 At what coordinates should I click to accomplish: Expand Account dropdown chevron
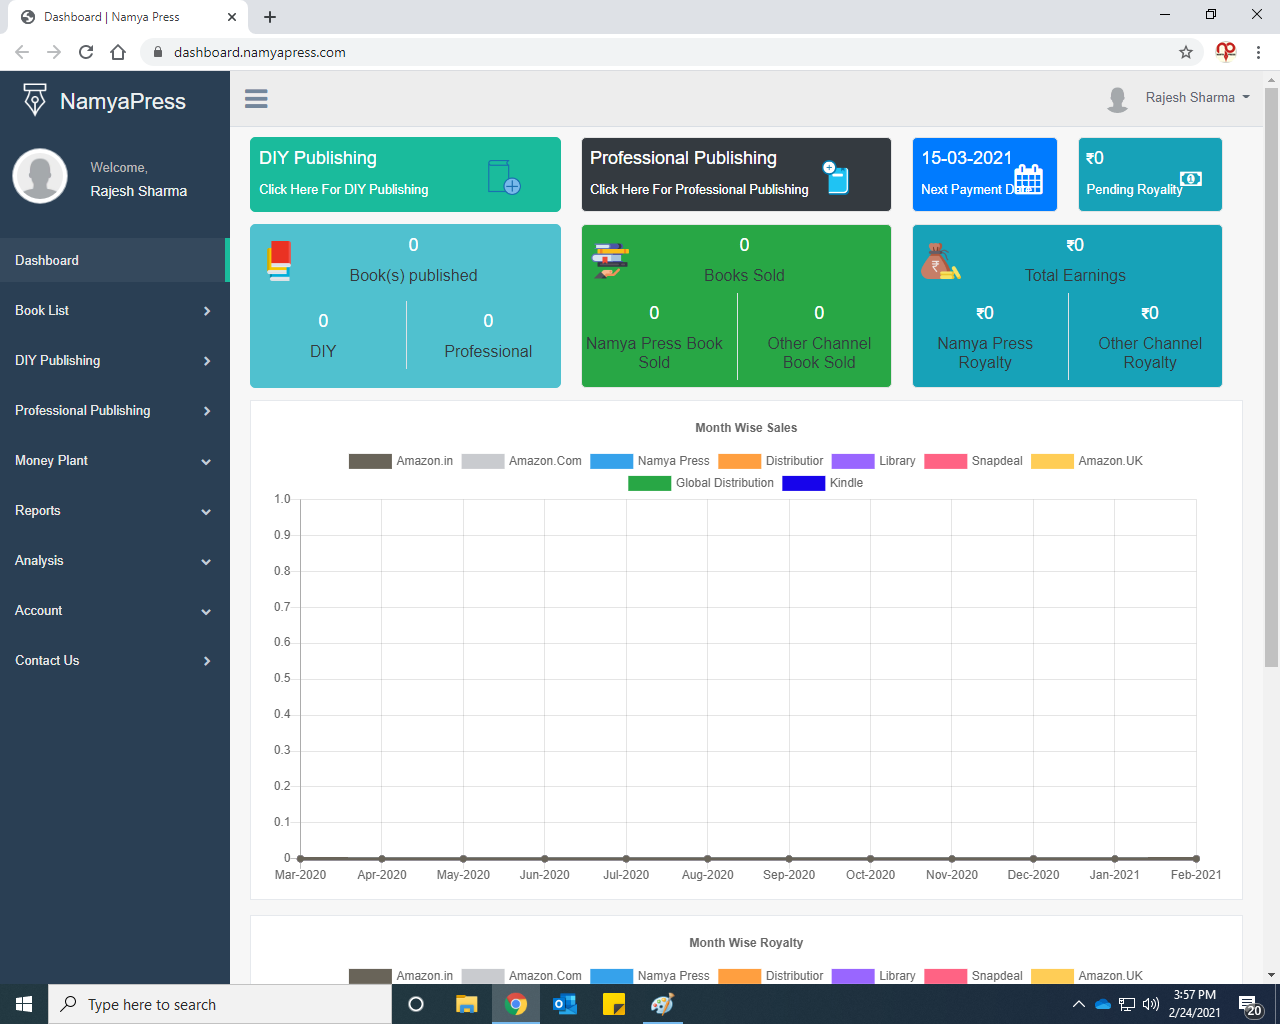point(206,612)
